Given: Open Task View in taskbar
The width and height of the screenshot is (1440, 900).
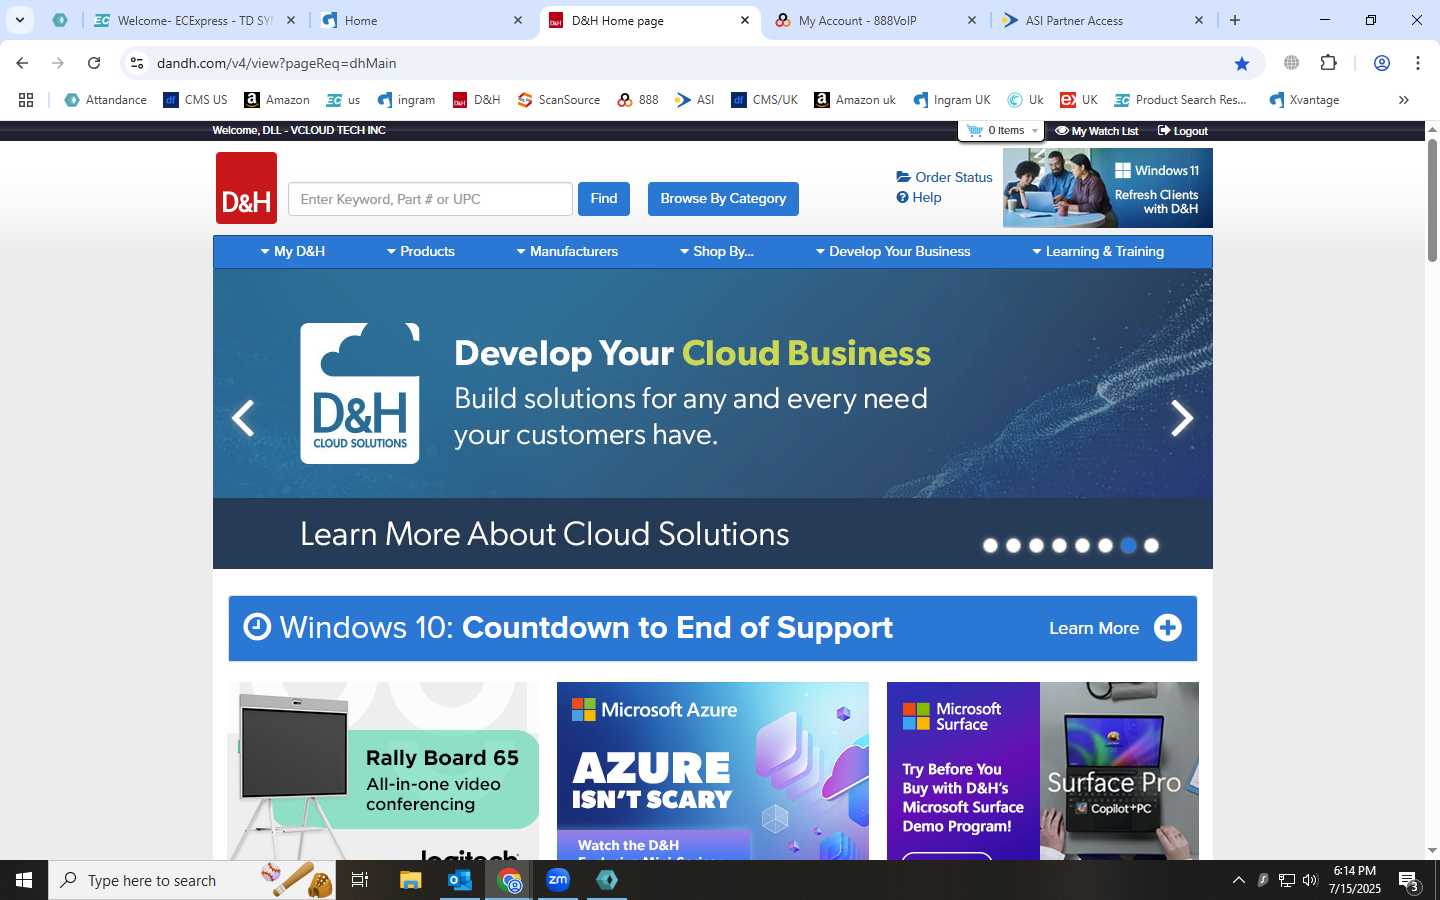Looking at the screenshot, I should tap(360, 880).
